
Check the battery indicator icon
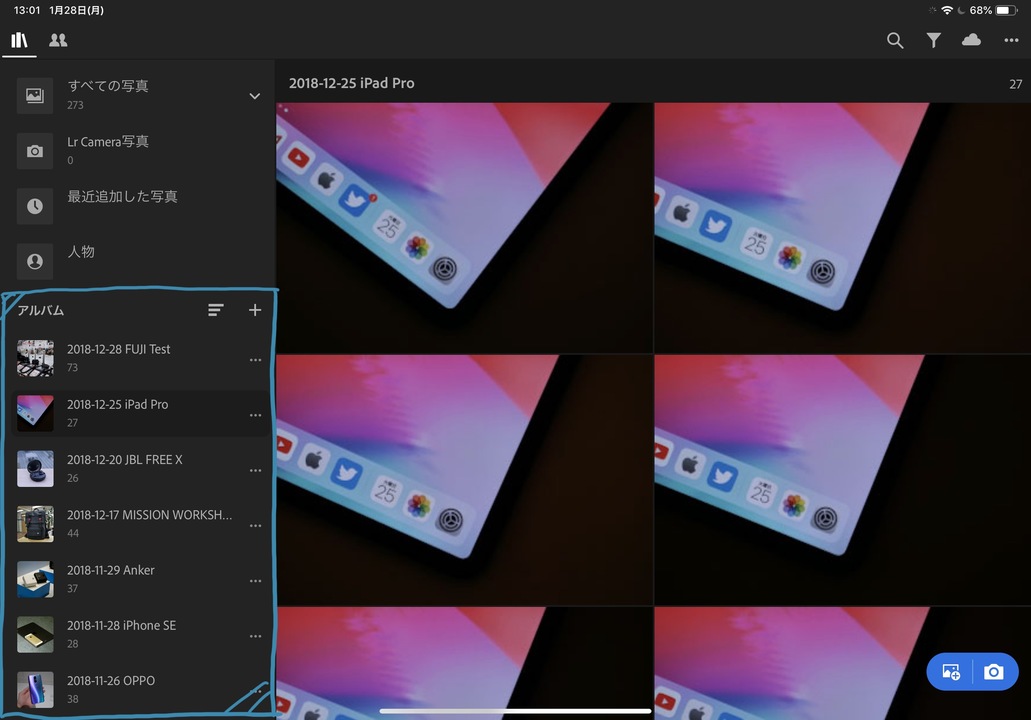[x=1006, y=10]
